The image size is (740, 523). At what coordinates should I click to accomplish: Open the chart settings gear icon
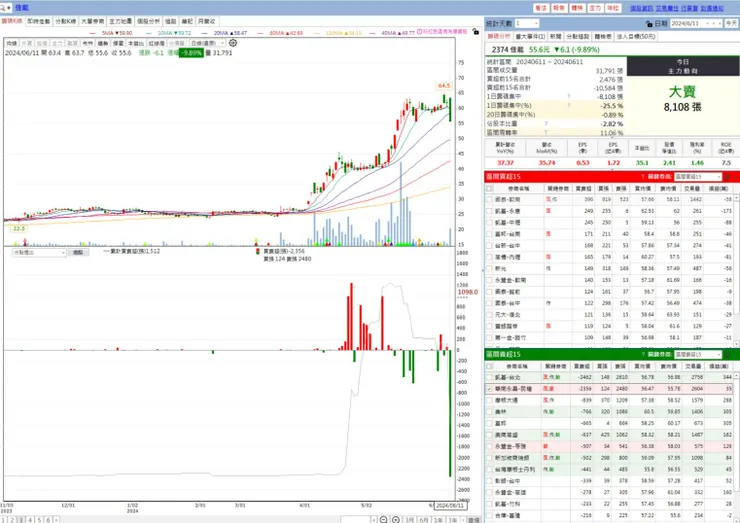pos(233,43)
